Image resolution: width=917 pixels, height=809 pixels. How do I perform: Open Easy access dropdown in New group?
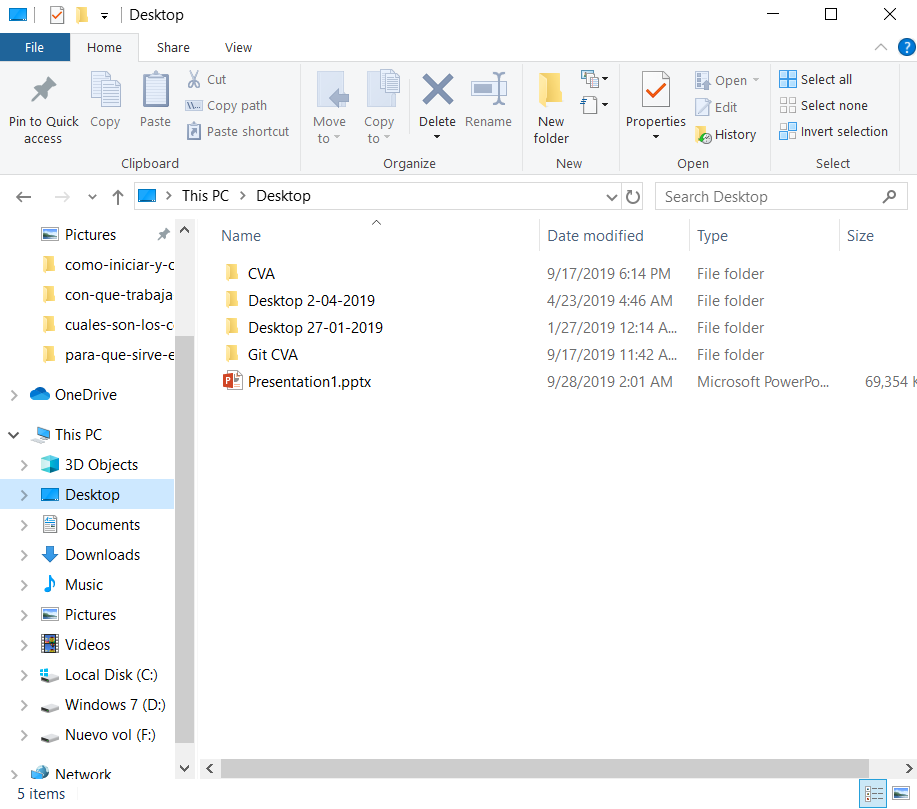tap(595, 105)
